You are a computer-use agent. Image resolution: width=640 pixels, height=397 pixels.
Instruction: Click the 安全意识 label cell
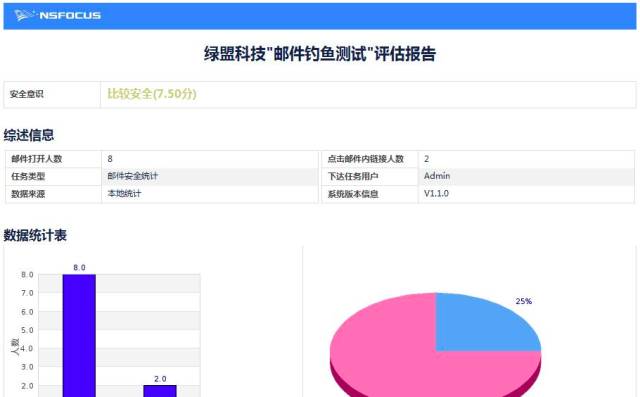pos(52,94)
